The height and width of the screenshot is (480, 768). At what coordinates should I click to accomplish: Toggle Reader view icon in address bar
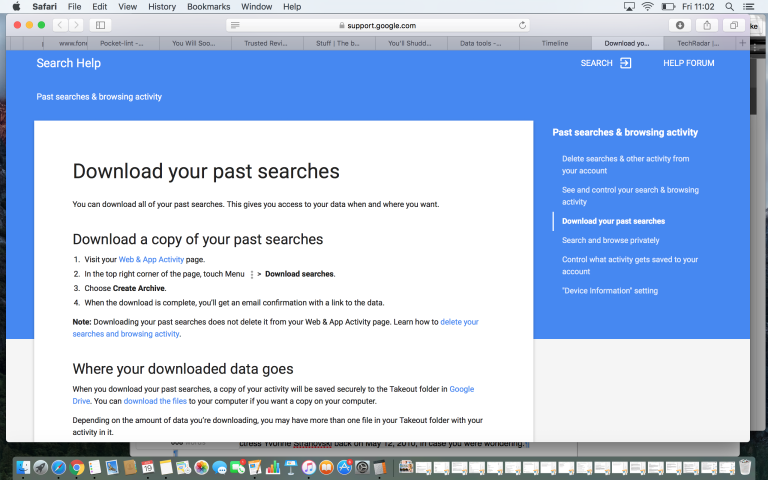coord(235,25)
